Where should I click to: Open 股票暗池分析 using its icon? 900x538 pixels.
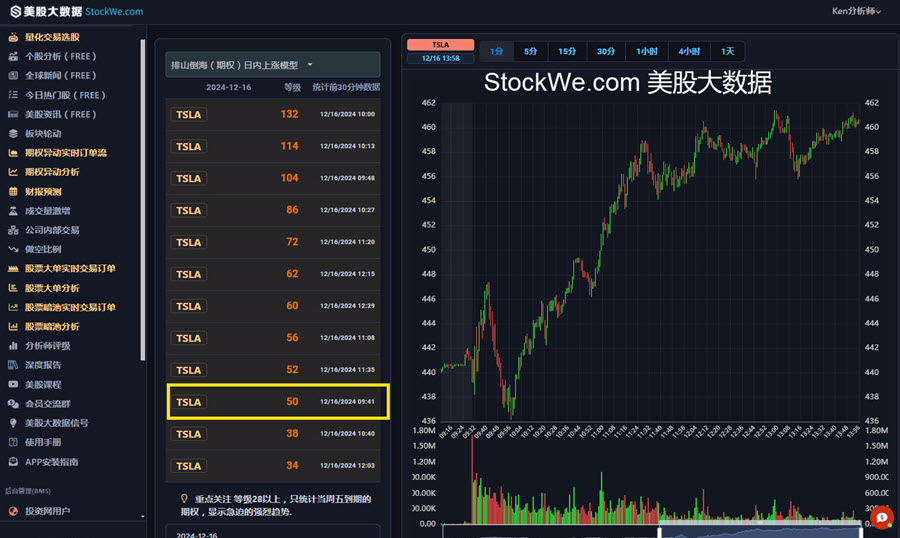13,326
